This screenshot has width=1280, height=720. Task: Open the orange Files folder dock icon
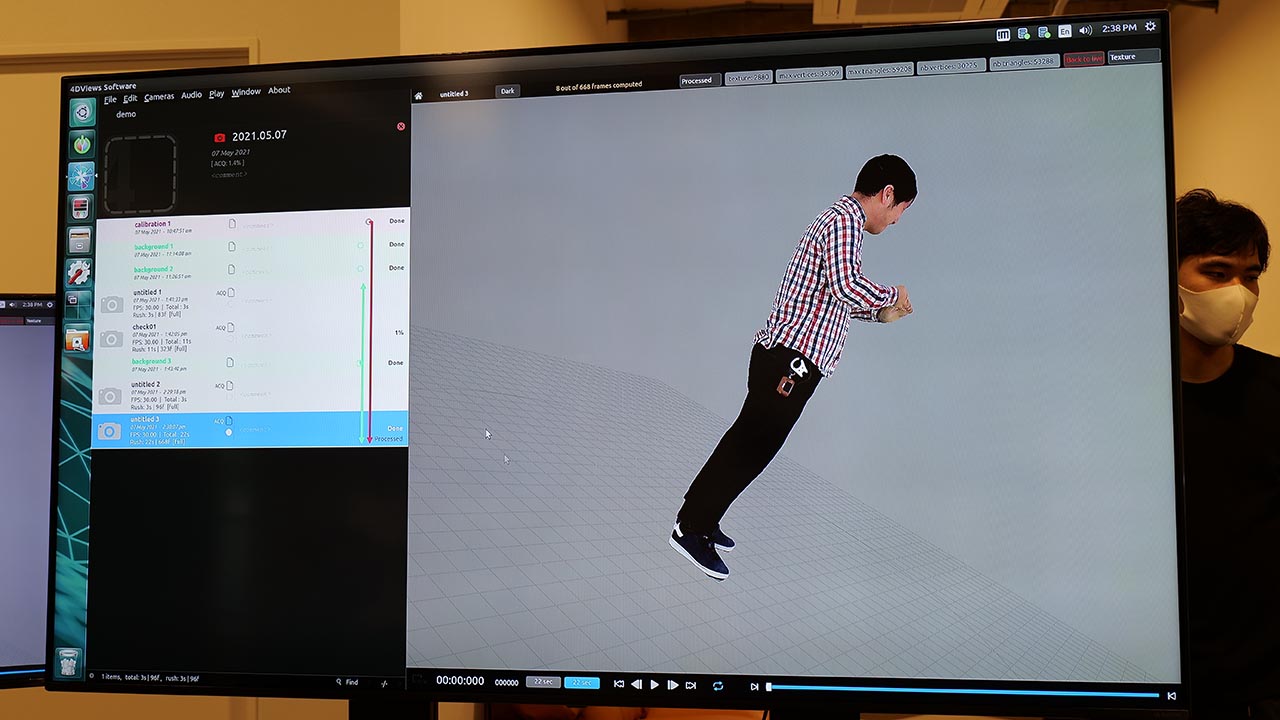click(76, 338)
